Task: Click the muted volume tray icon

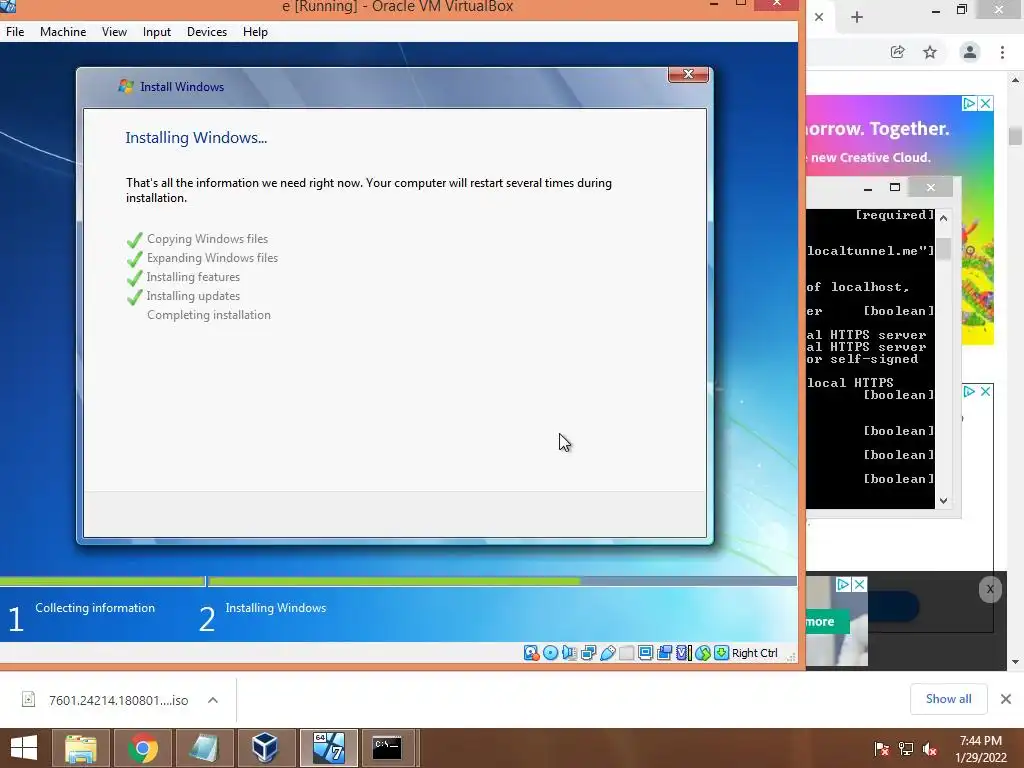Action: pyautogui.click(x=930, y=748)
